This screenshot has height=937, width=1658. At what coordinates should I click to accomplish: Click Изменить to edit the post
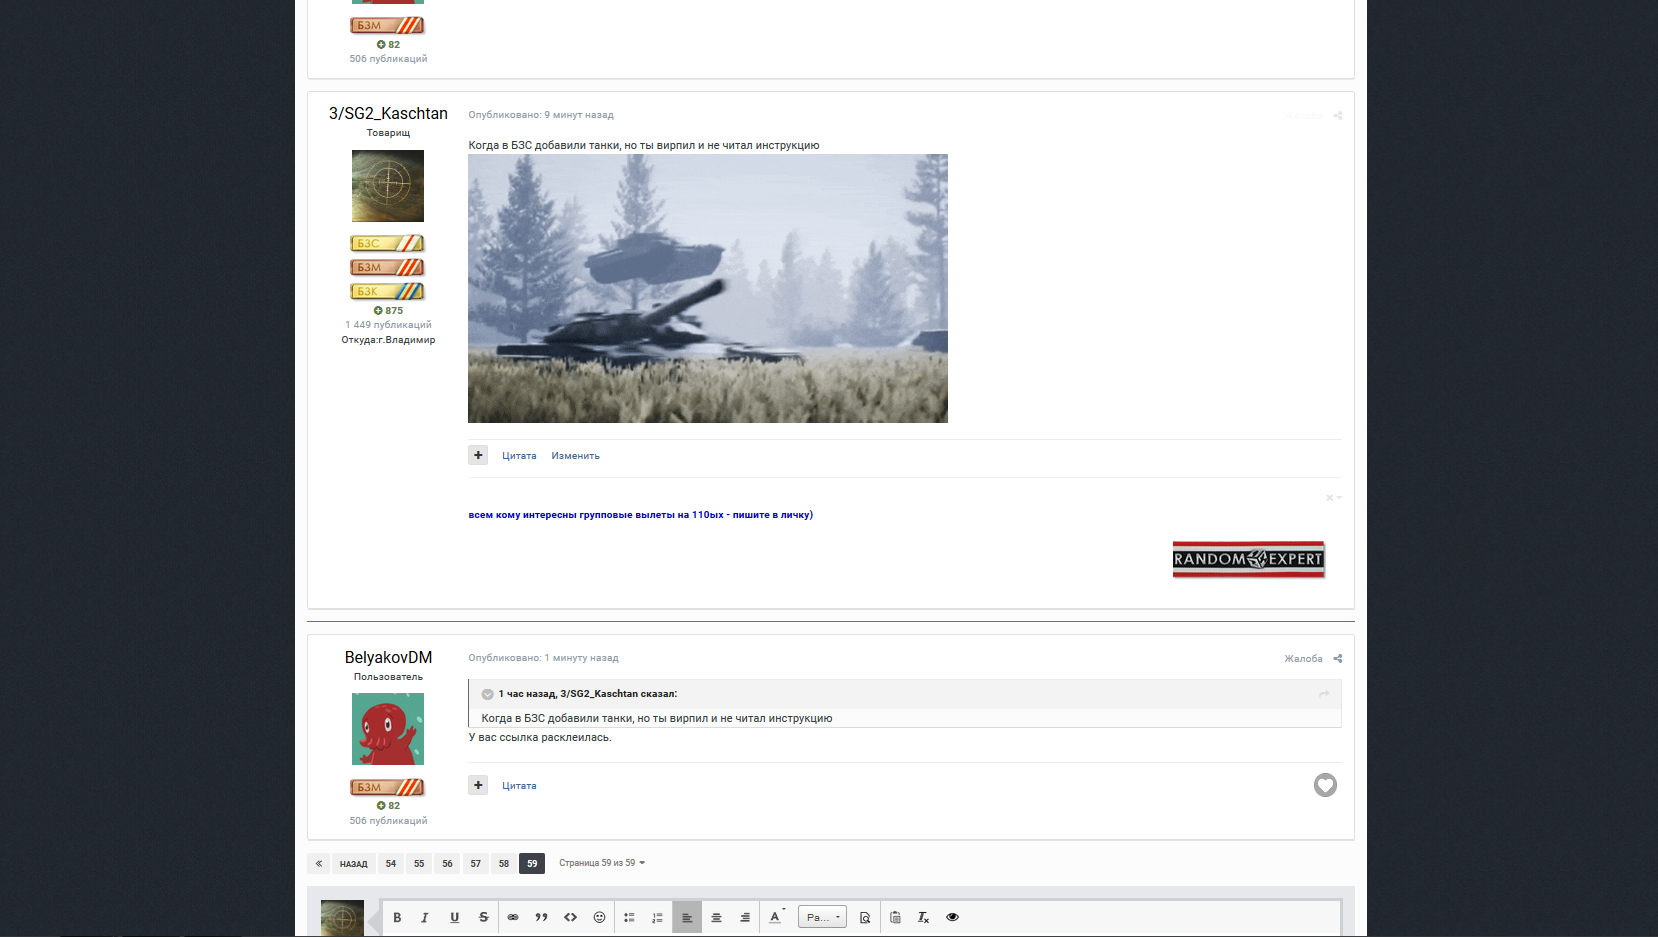click(575, 456)
